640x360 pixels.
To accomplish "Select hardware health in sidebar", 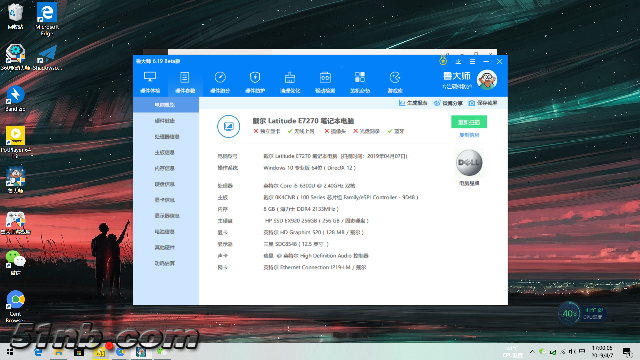I will [x=166, y=121].
